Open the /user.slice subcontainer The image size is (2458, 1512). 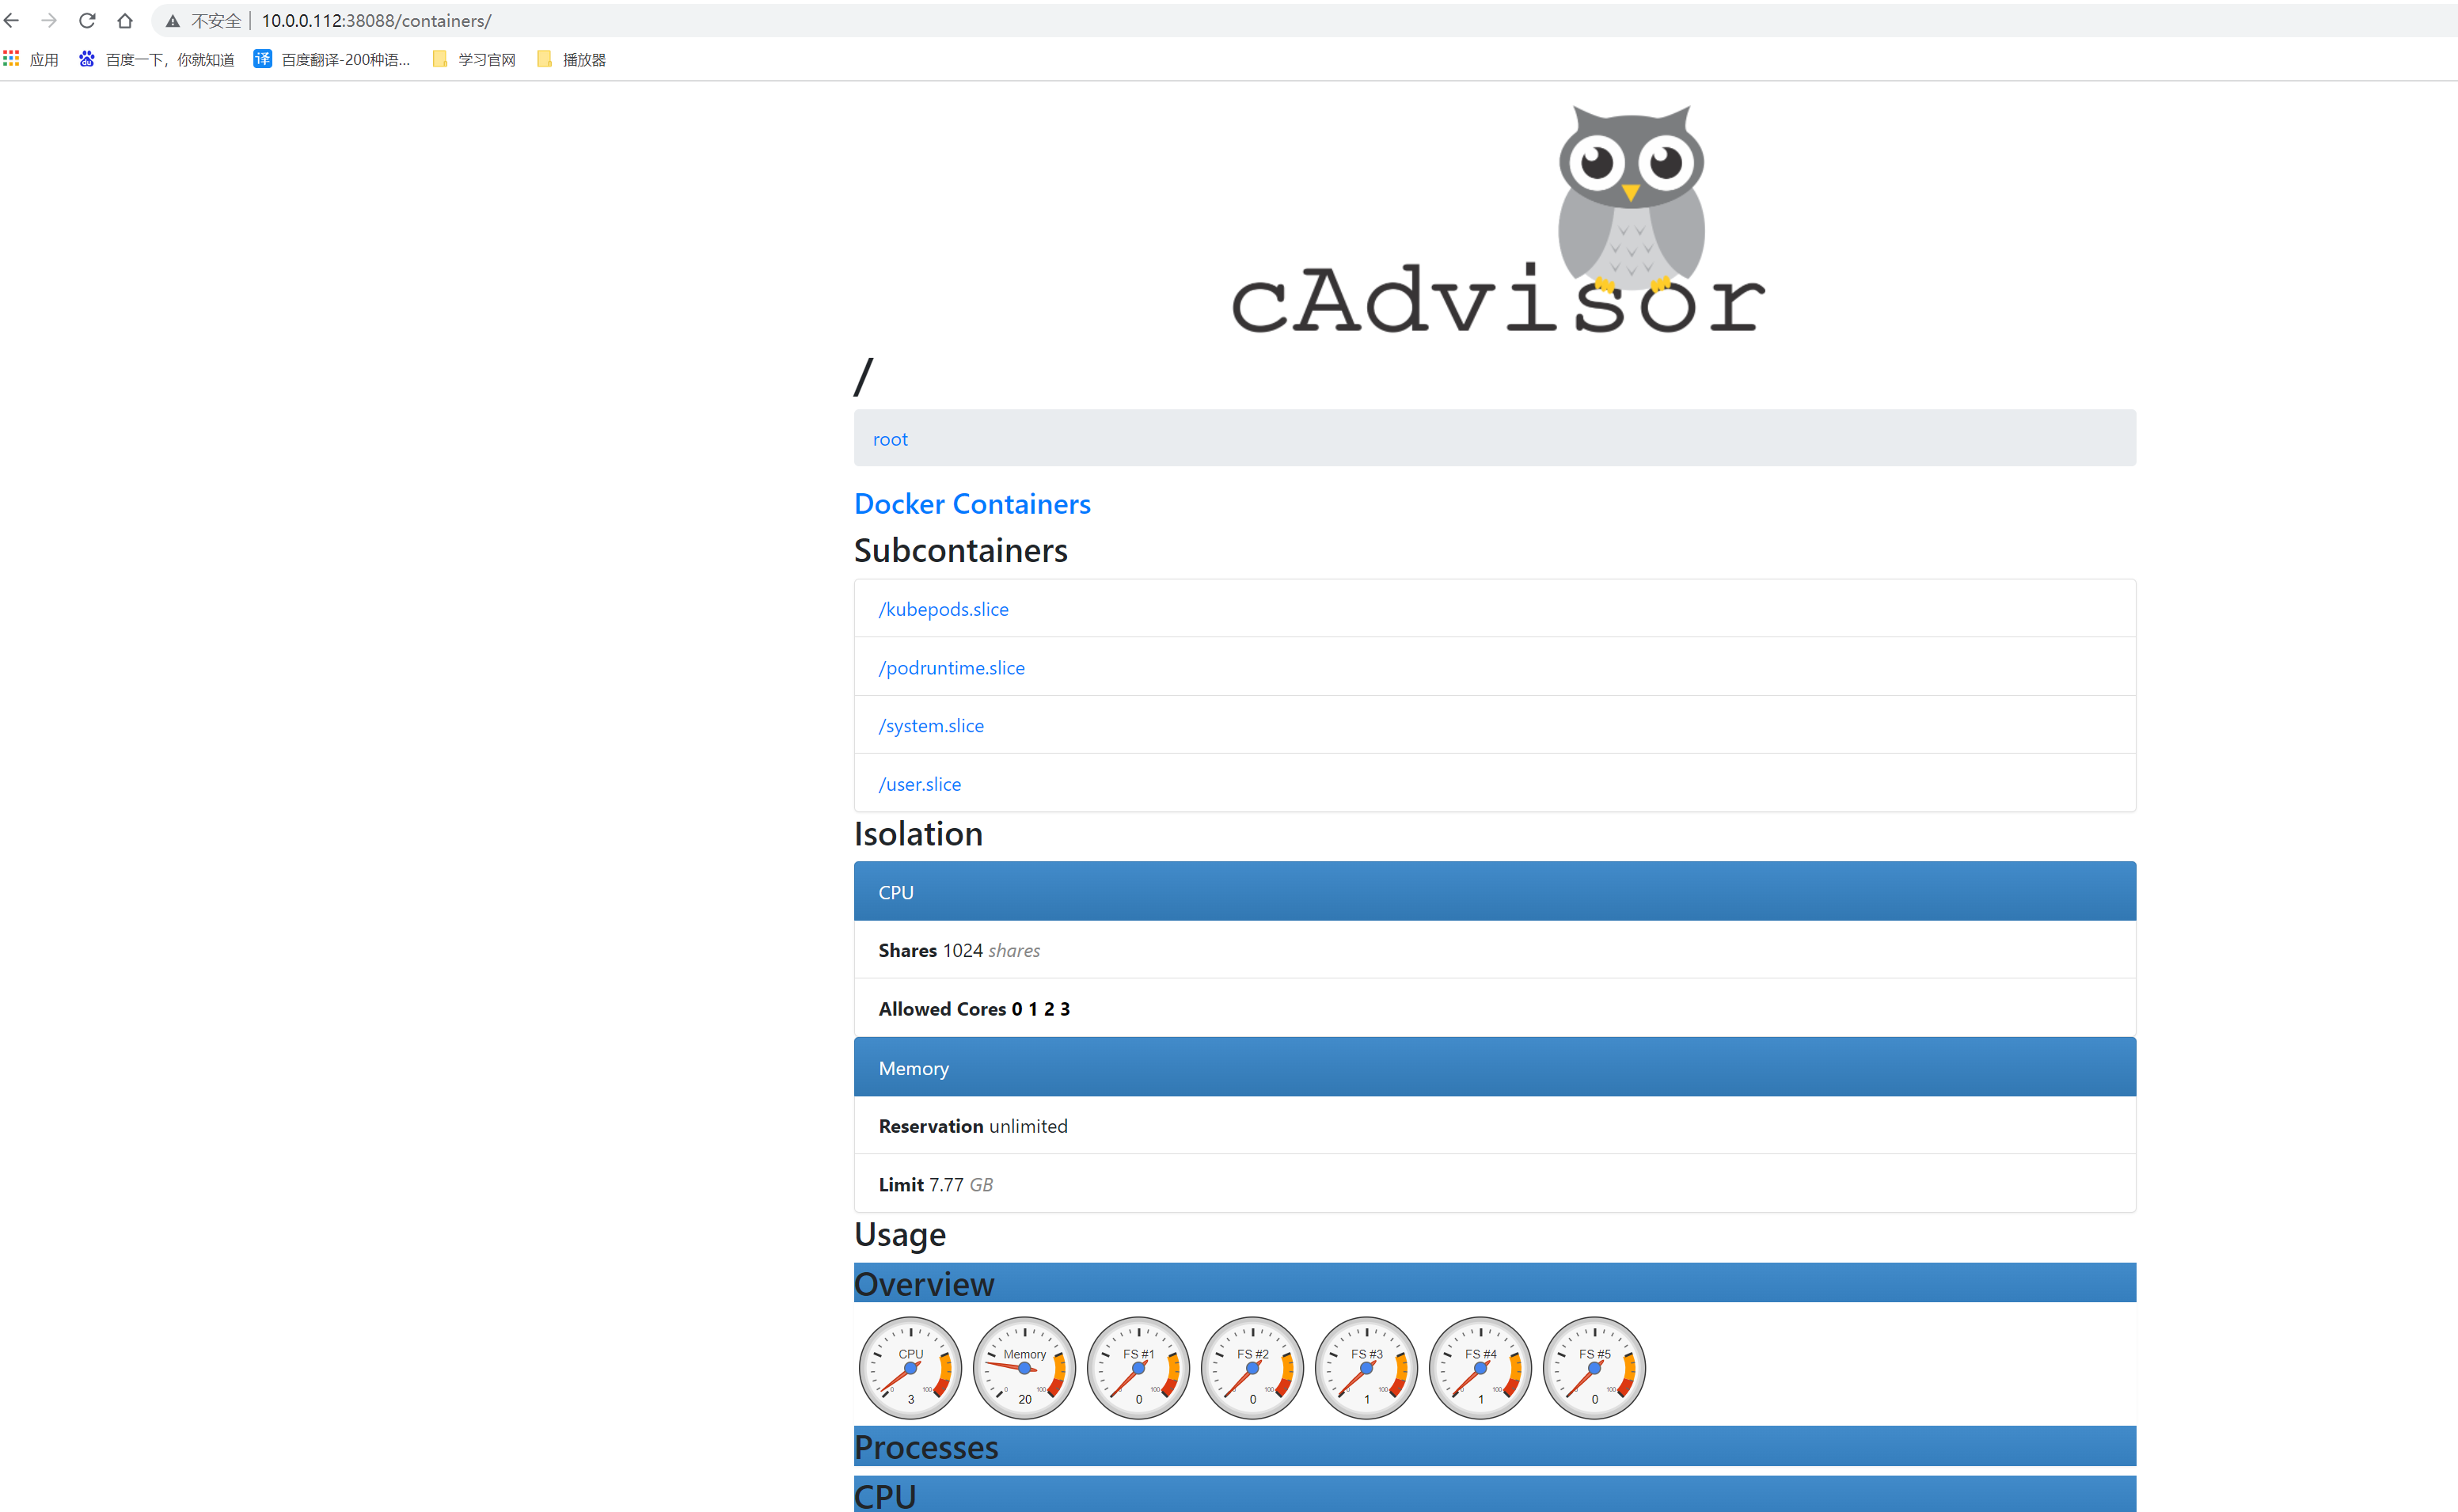(920, 784)
